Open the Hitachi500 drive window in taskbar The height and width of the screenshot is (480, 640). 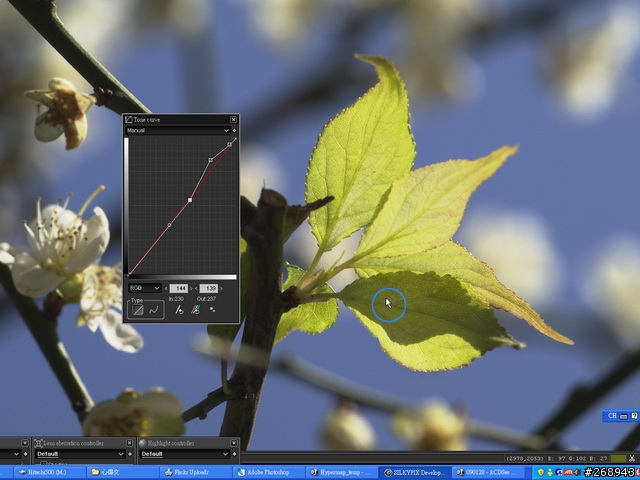(49, 473)
